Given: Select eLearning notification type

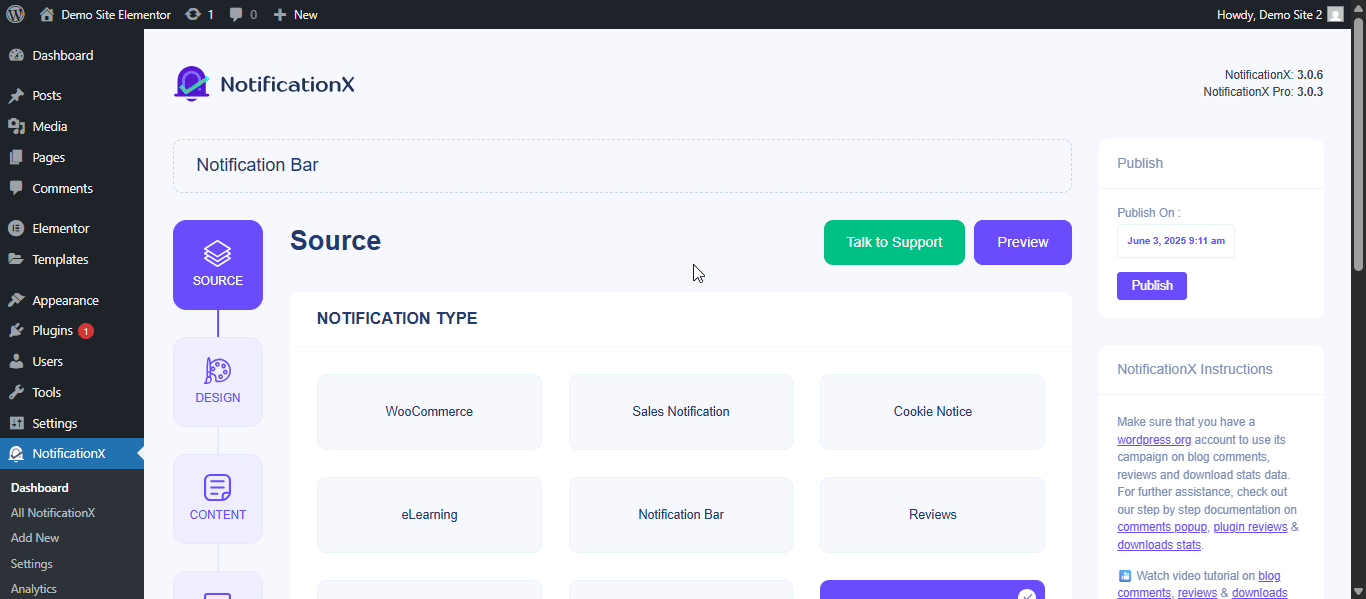Looking at the screenshot, I should (429, 515).
